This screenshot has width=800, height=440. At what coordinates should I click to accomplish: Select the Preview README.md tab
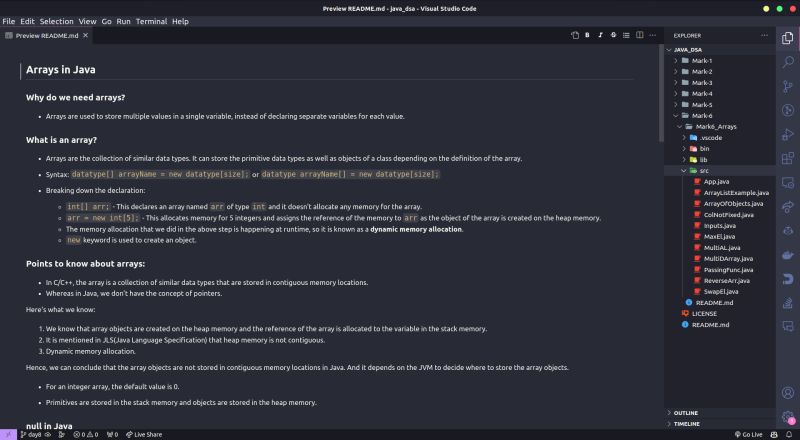click(x=46, y=35)
